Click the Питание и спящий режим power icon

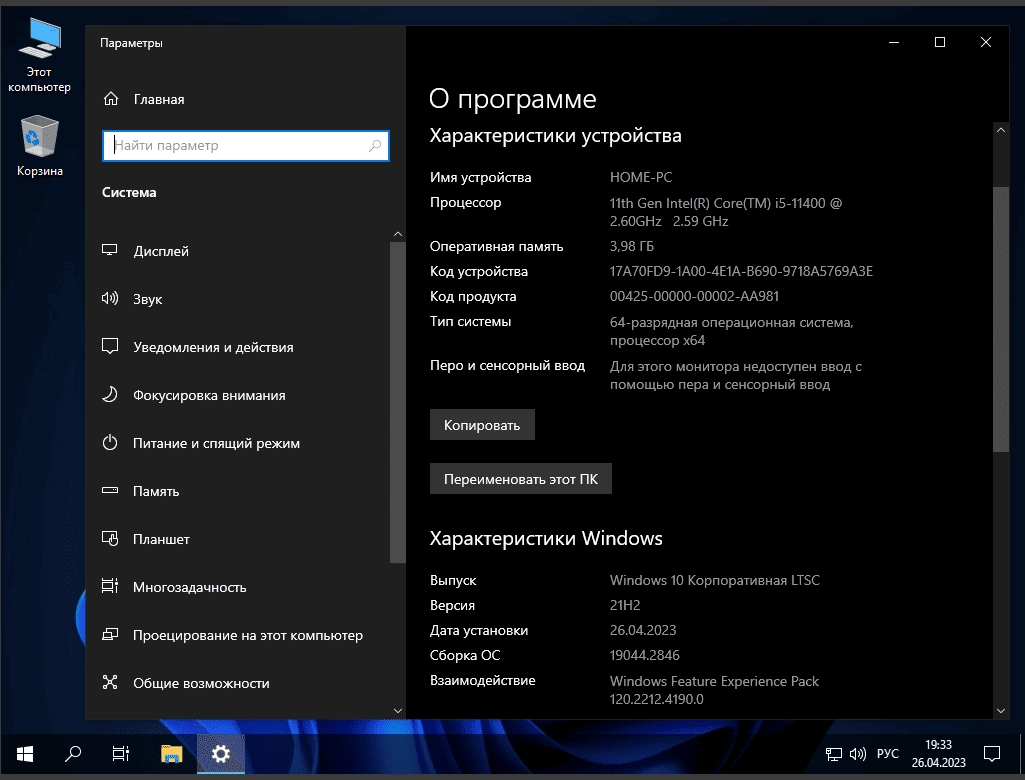tap(110, 443)
